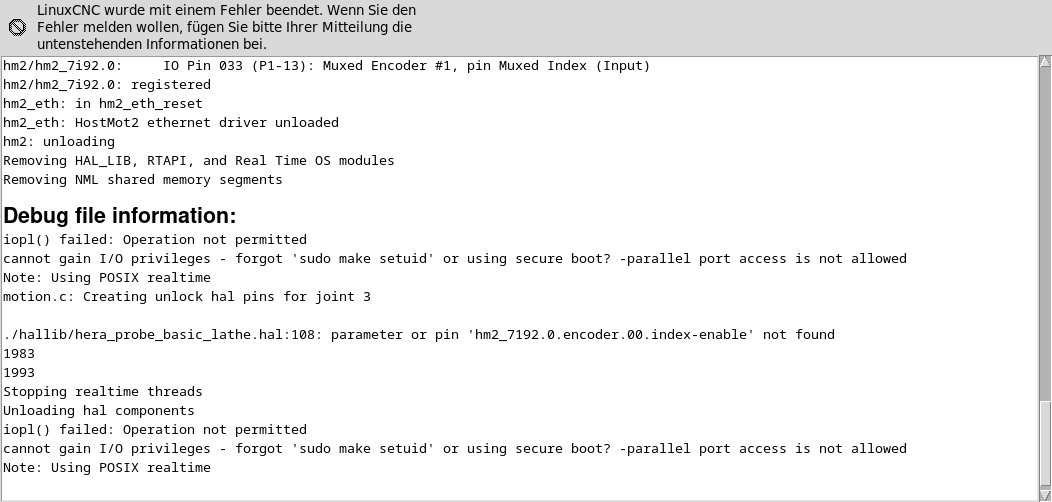Click the 'Debug file information:' heading
Screen dimensions: 1052x502
pyautogui.click(x=120, y=216)
